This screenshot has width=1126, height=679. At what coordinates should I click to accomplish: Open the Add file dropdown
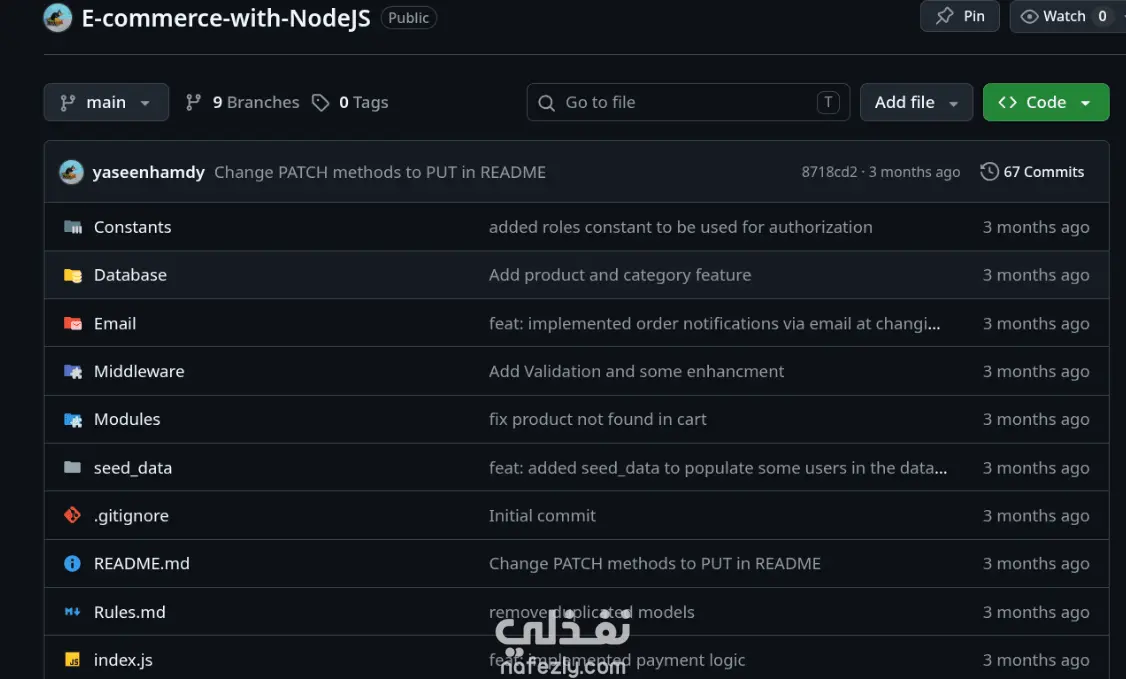pos(916,102)
